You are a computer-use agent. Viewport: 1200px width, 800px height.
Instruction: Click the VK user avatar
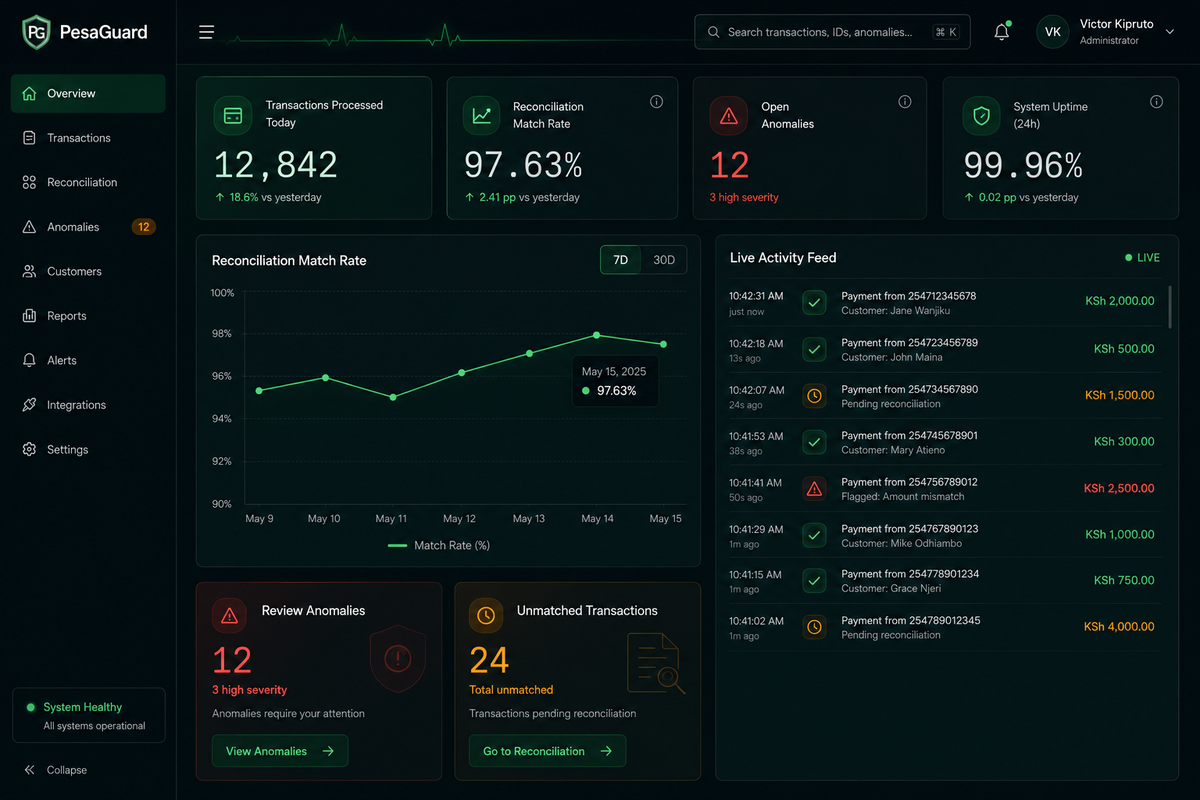1053,32
